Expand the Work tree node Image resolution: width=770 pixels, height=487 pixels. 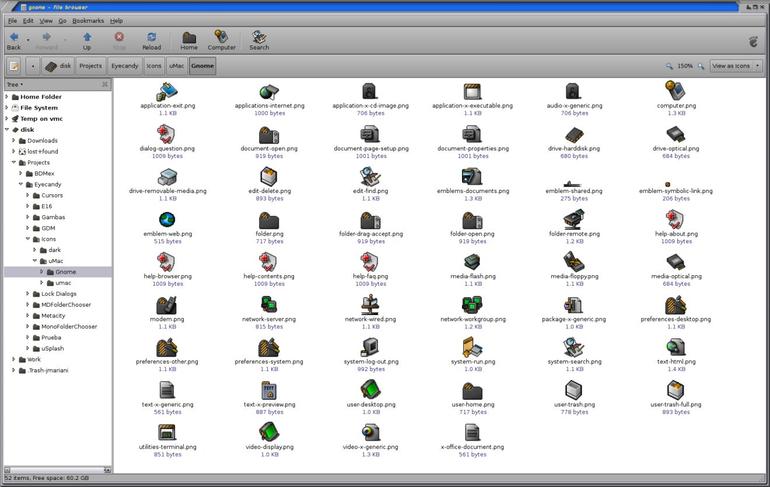click(14, 359)
